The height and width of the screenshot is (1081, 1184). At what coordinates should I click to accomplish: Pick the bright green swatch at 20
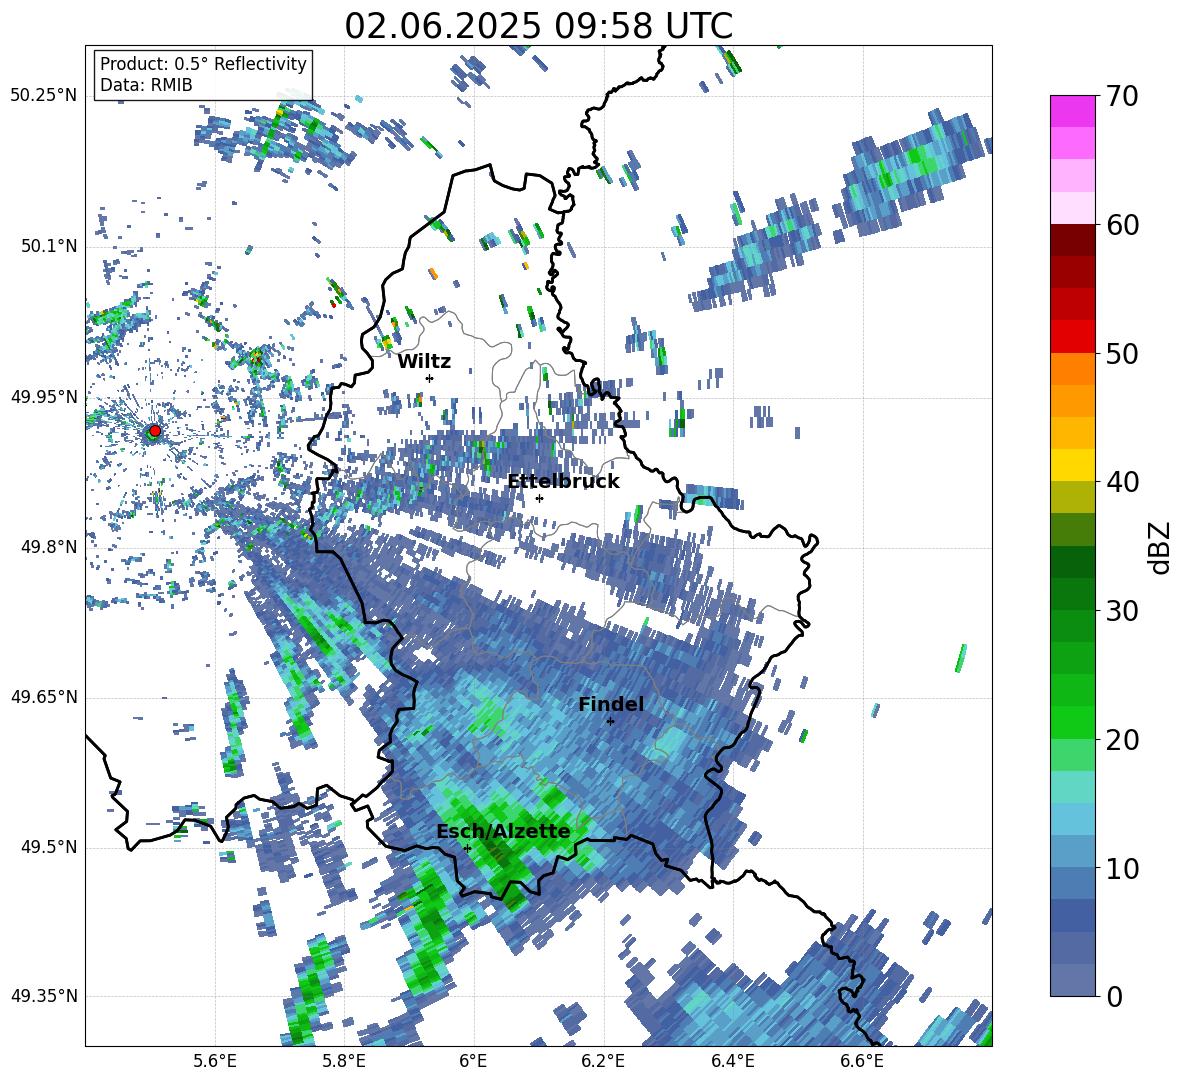(1072, 722)
